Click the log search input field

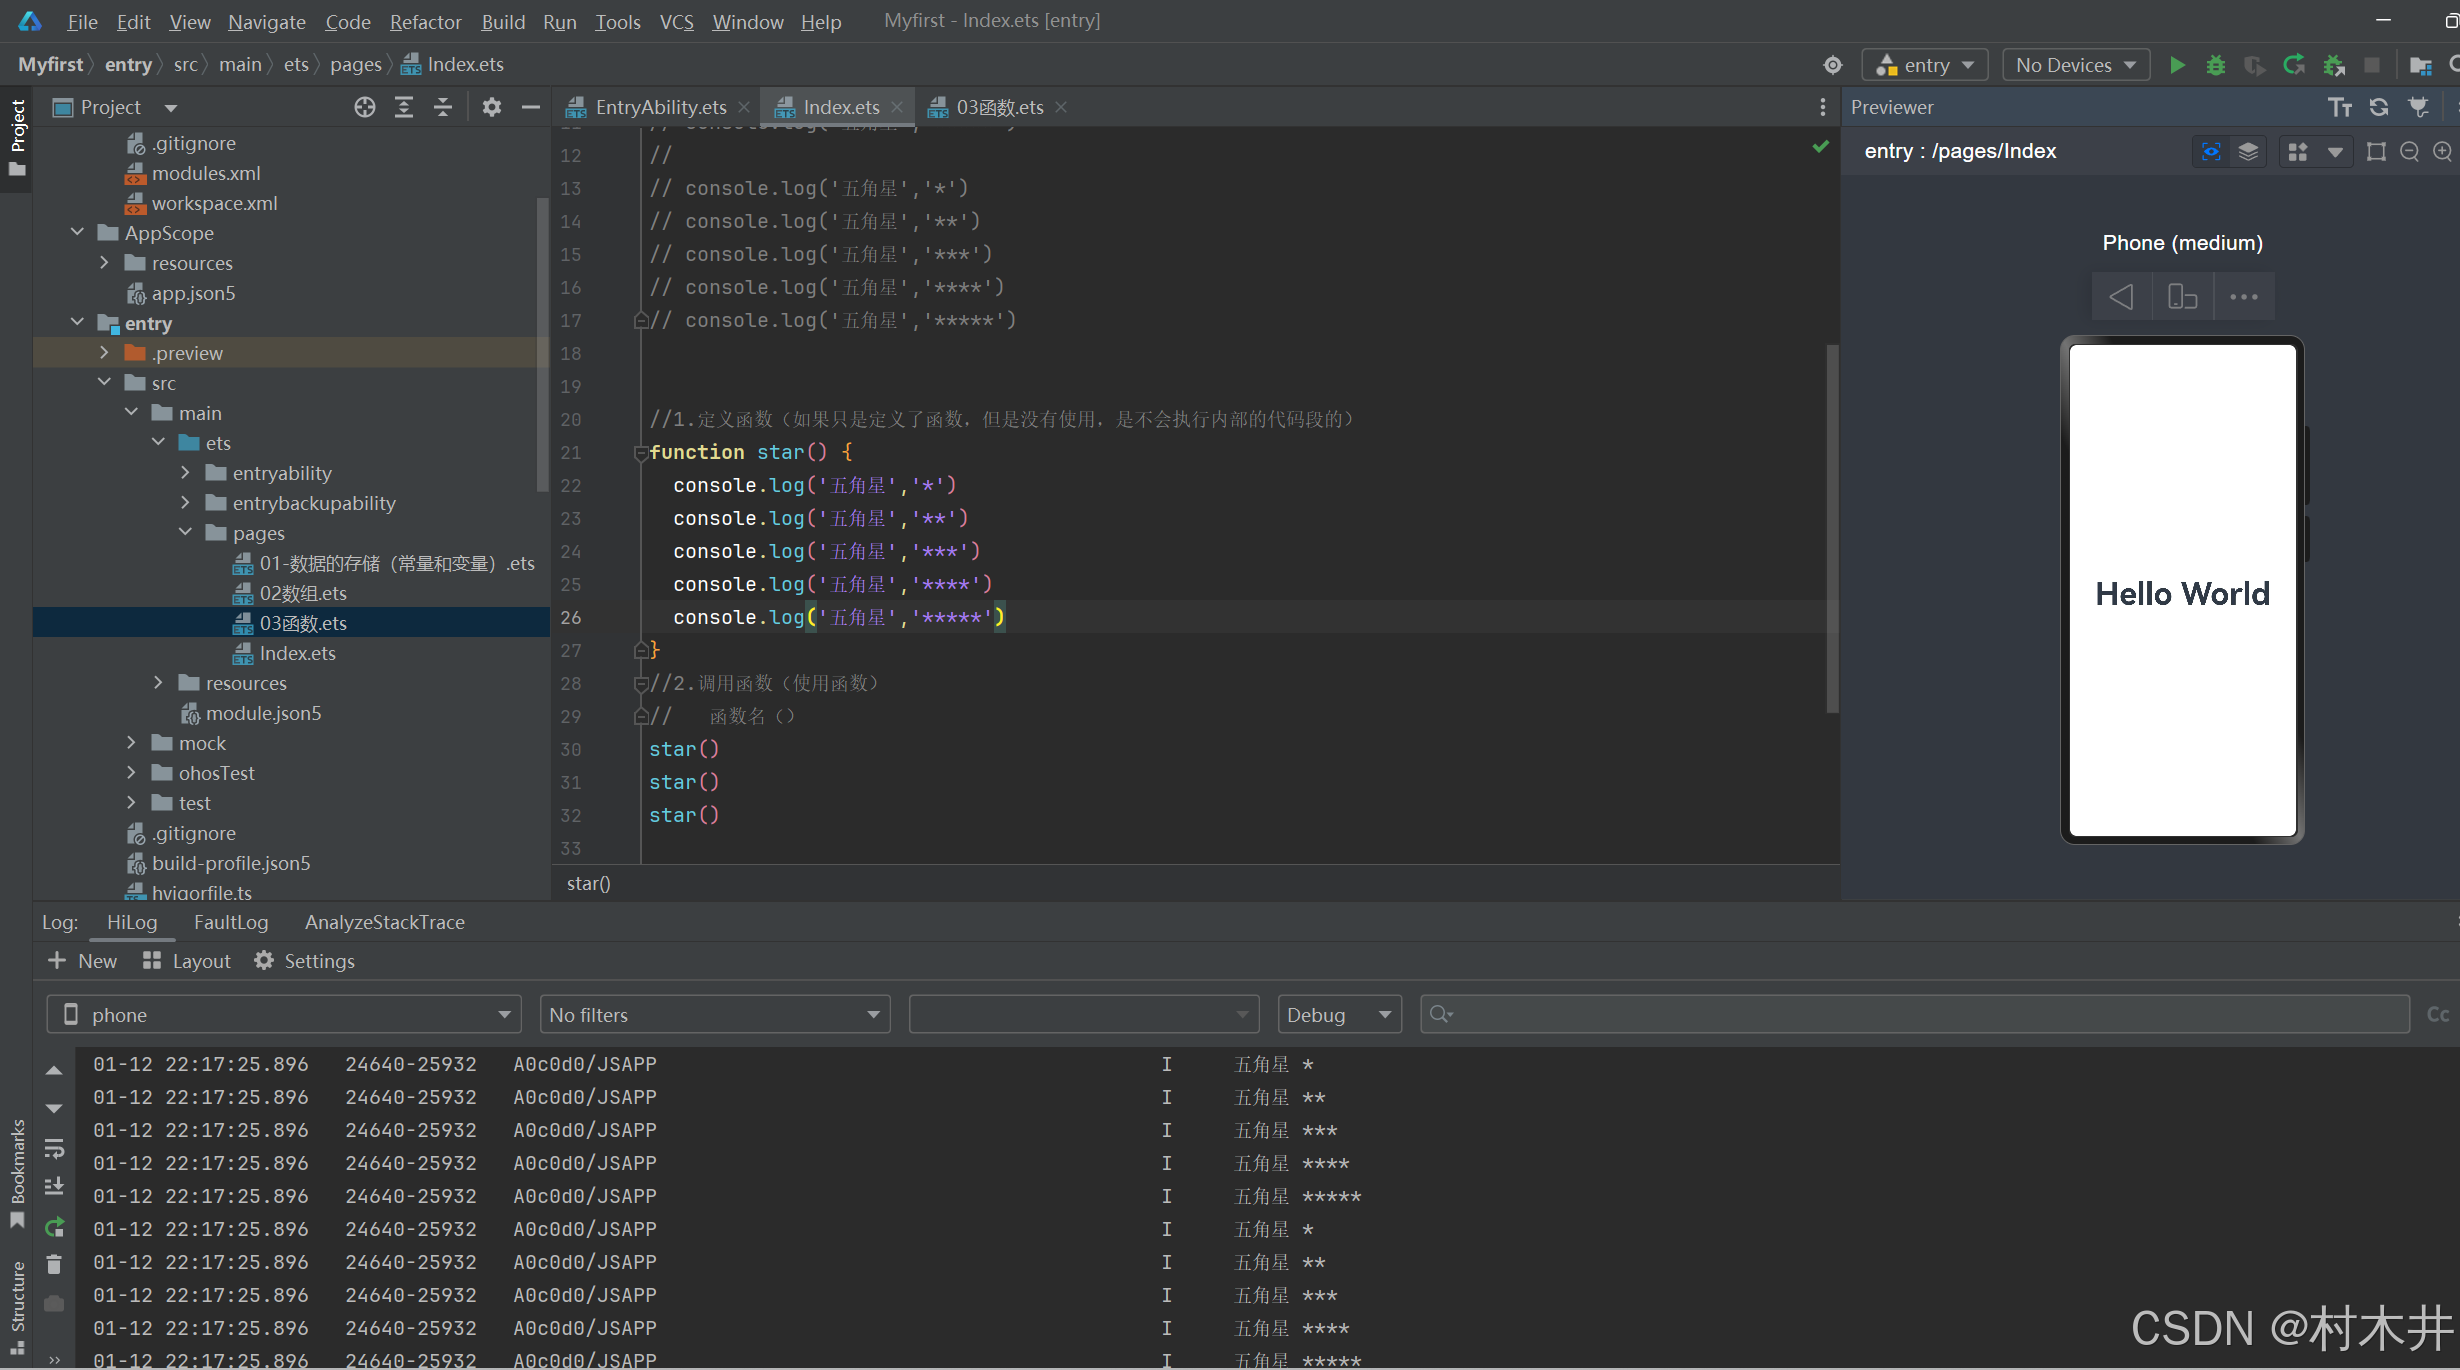tap(1914, 1014)
